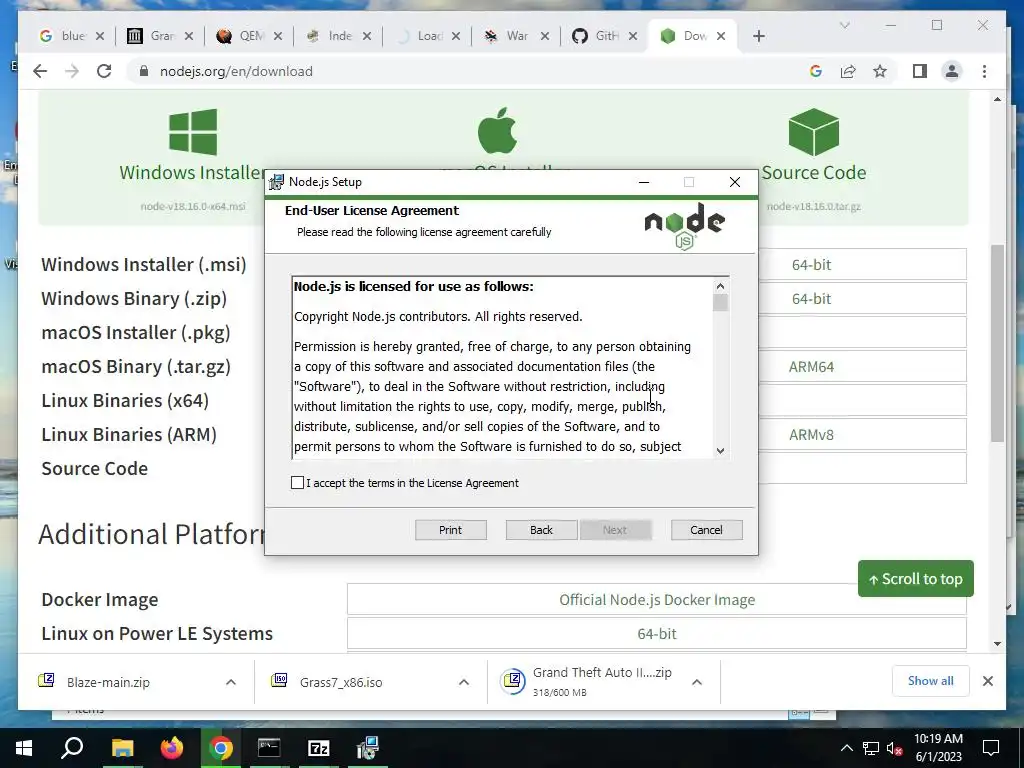1024x768 pixels.
Task: Open 7-Zip taskbar icon
Action: [318, 748]
